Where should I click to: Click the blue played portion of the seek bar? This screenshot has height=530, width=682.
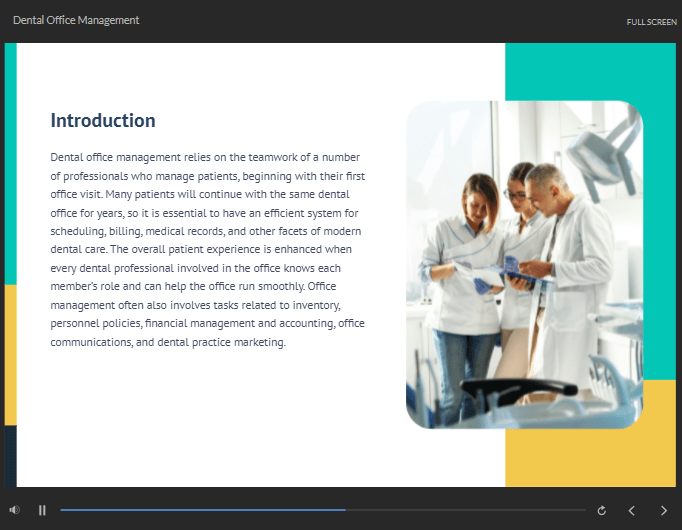coord(200,510)
